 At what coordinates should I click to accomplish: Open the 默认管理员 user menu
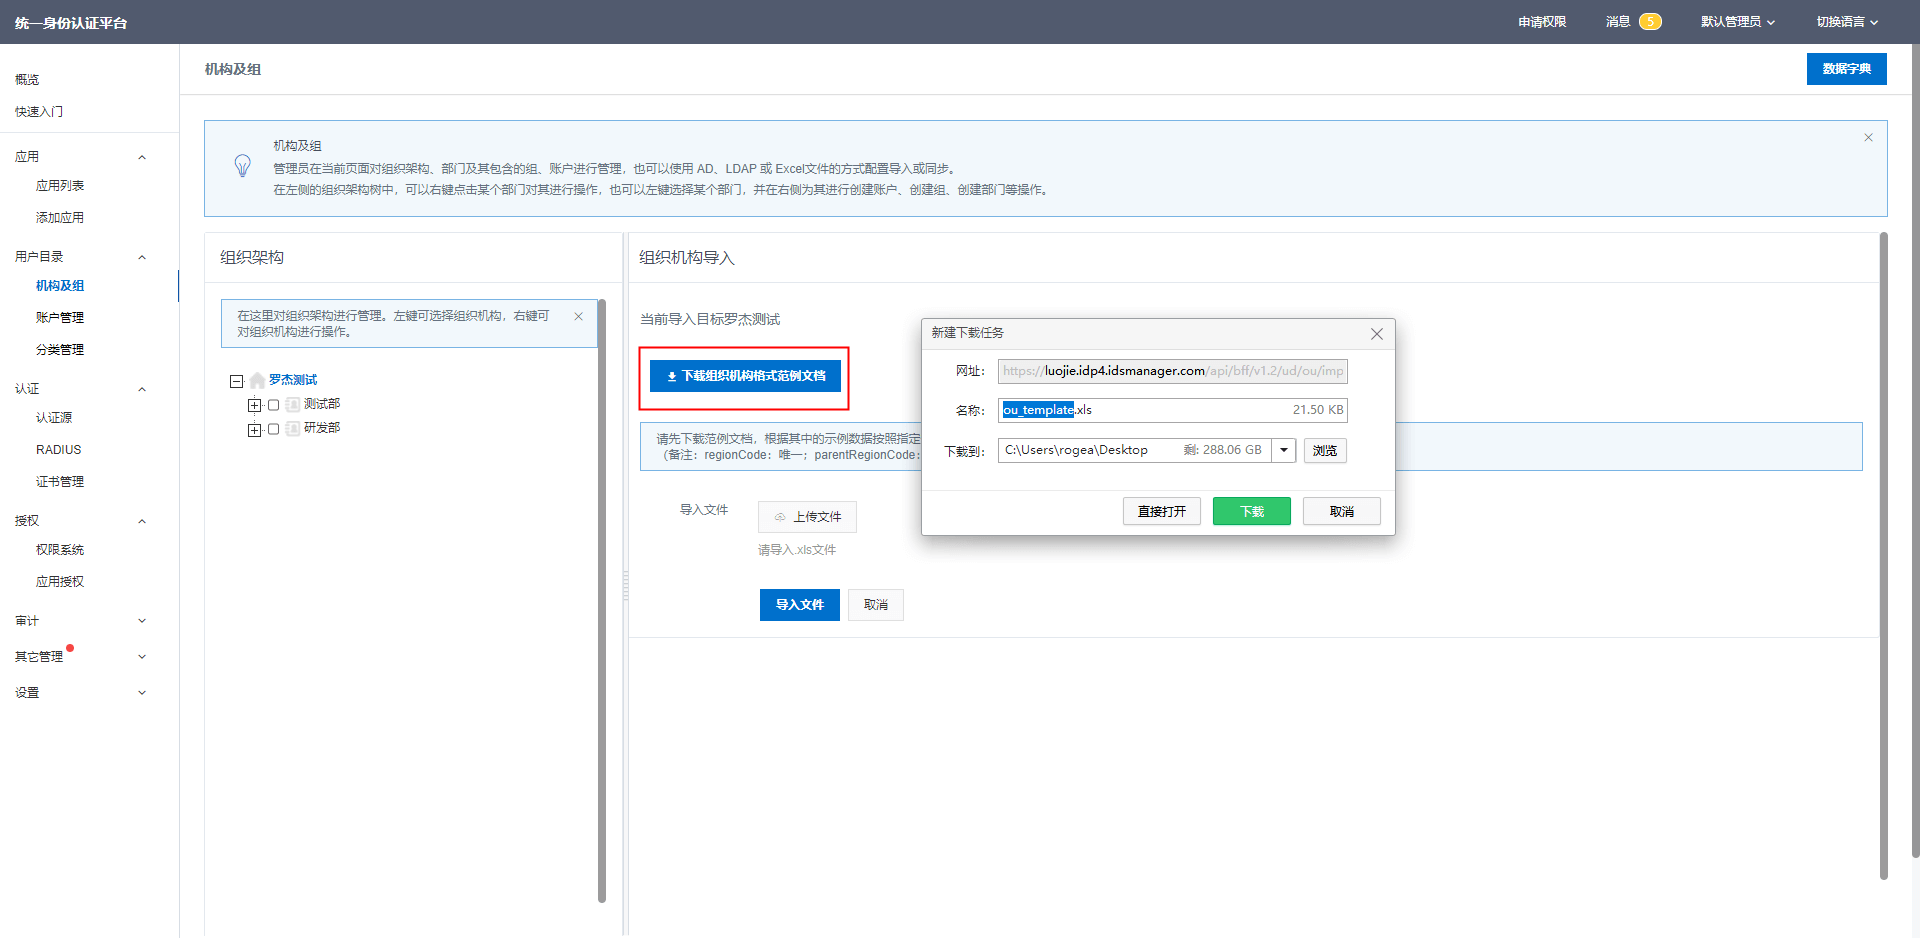[1737, 22]
